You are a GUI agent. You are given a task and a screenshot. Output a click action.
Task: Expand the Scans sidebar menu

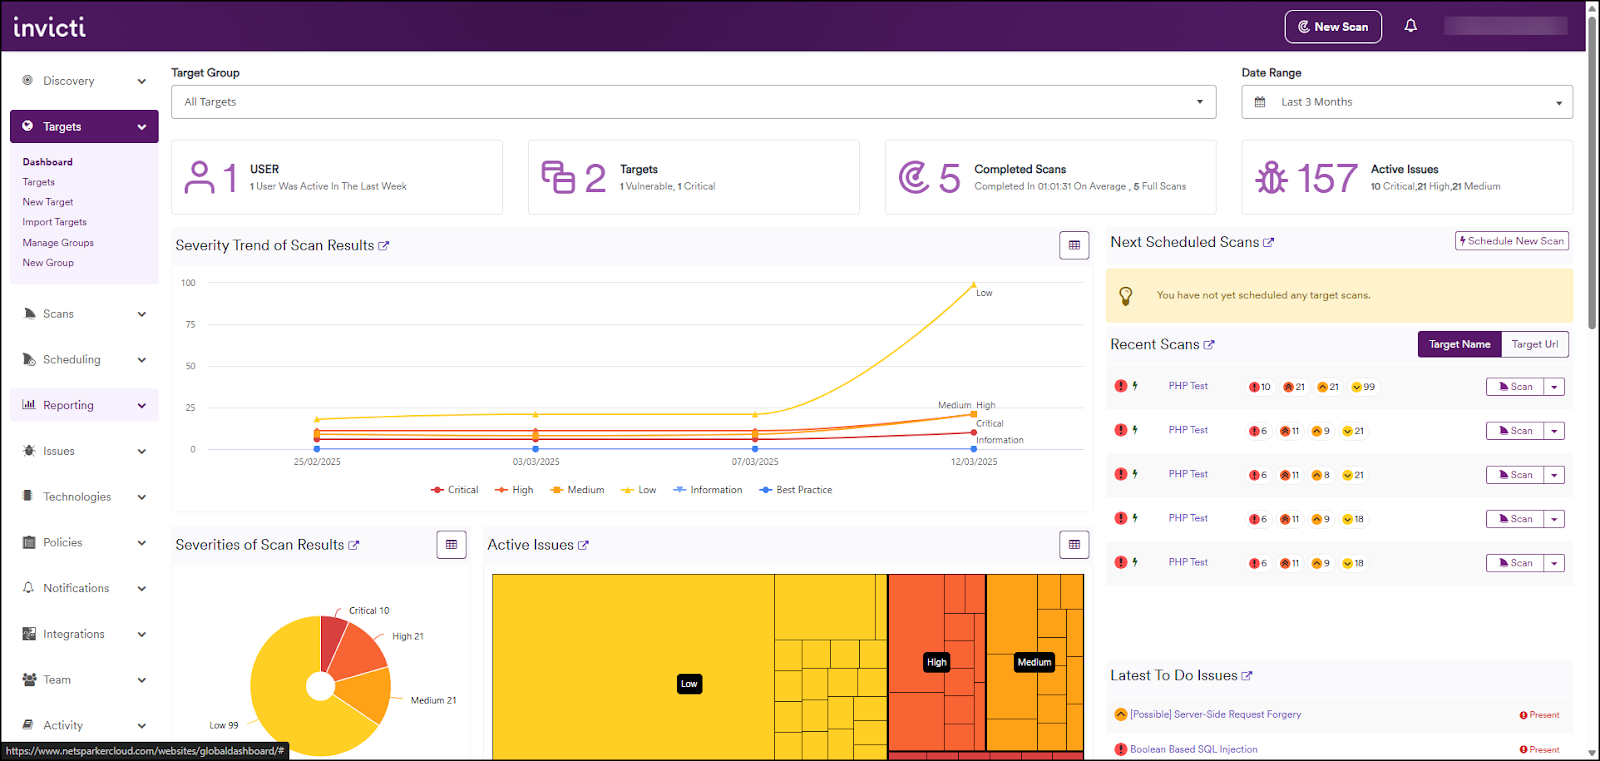pos(84,314)
